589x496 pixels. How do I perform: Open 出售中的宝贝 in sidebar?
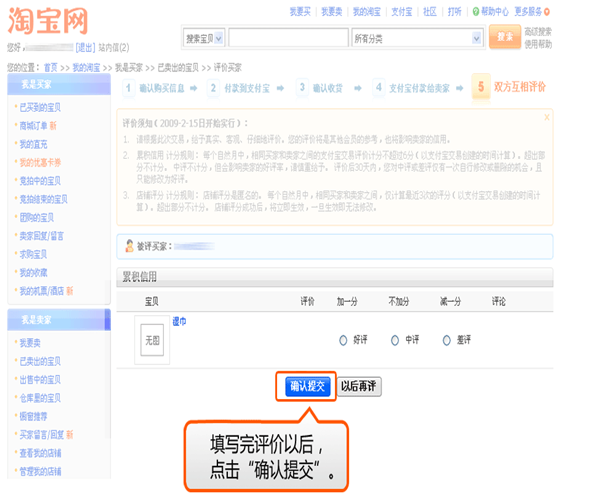[x=40, y=380]
